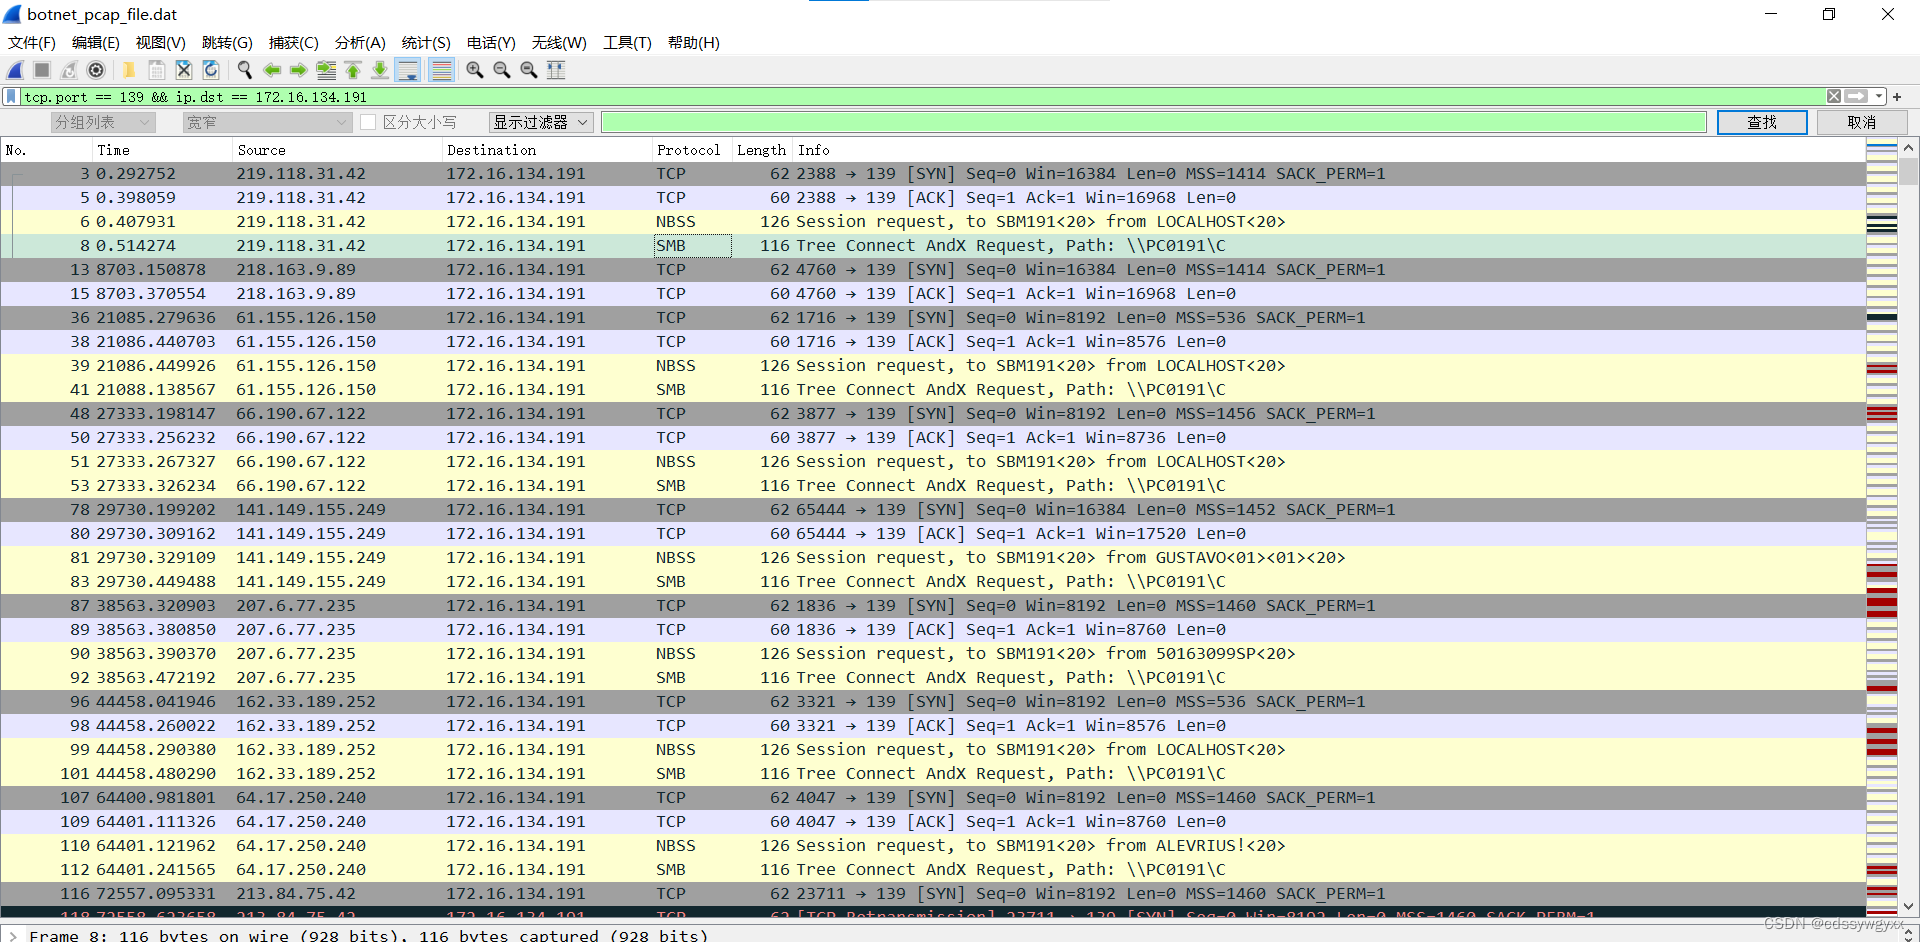Open the 工具(T) menu
The width and height of the screenshot is (1920, 942).
point(627,43)
